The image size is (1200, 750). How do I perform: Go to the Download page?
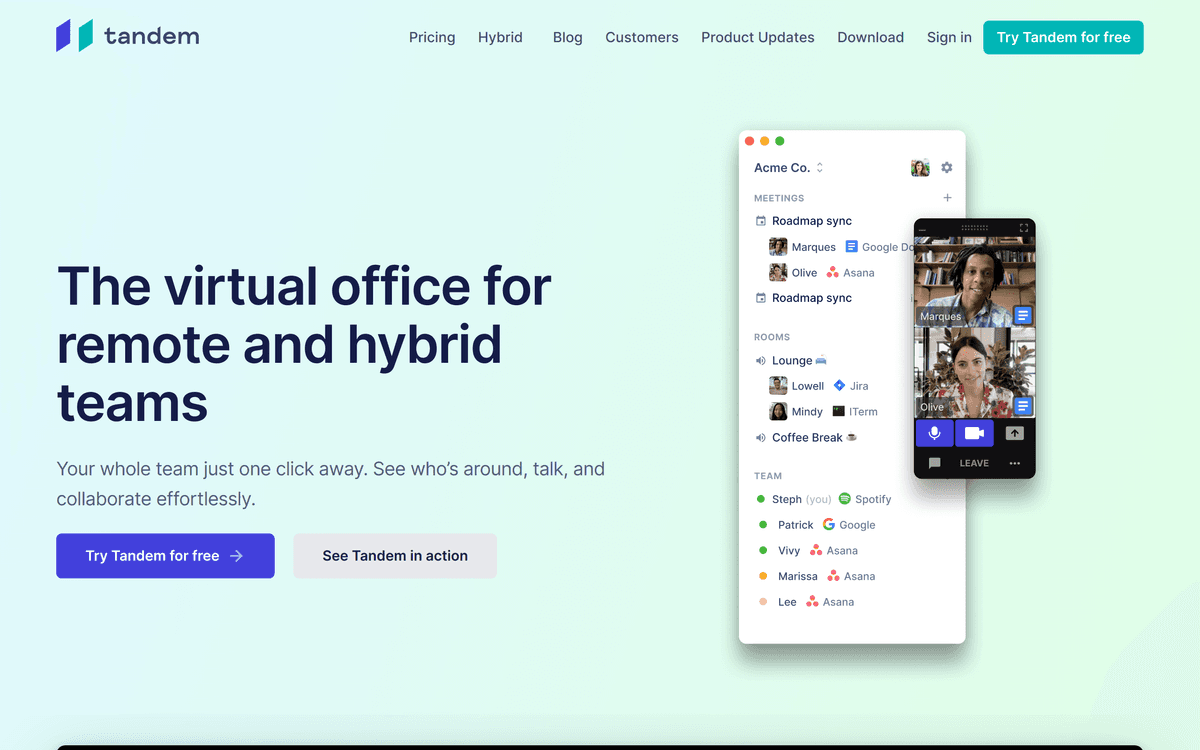pos(871,37)
